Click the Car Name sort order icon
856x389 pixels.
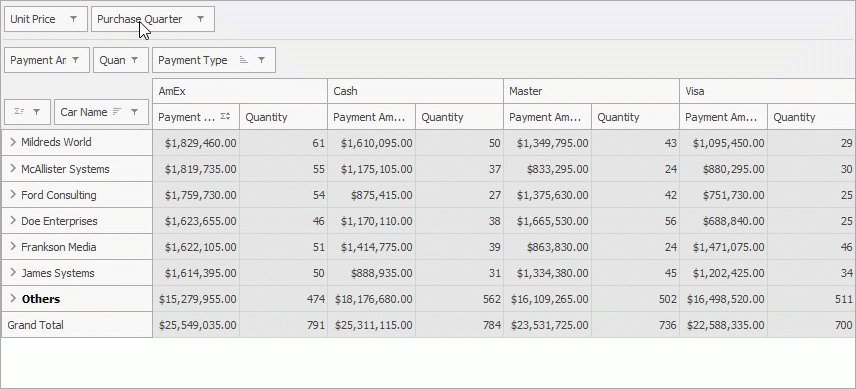pos(116,112)
